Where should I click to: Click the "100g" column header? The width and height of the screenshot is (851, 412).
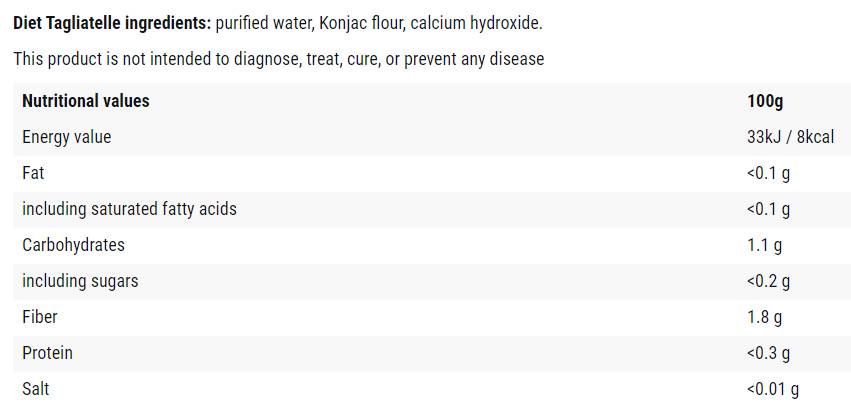click(x=765, y=101)
